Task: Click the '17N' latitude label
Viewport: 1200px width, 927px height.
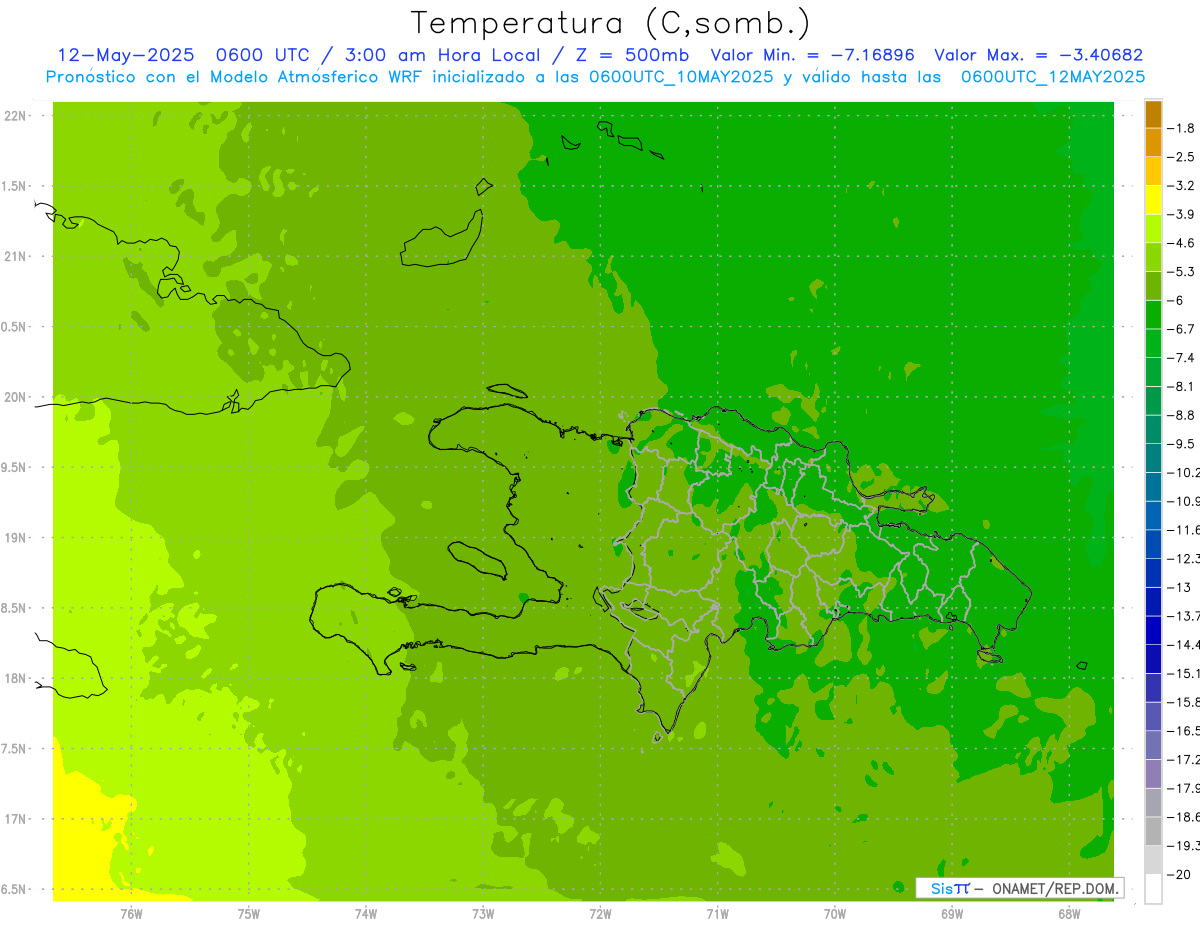Action: click(16, 819)
